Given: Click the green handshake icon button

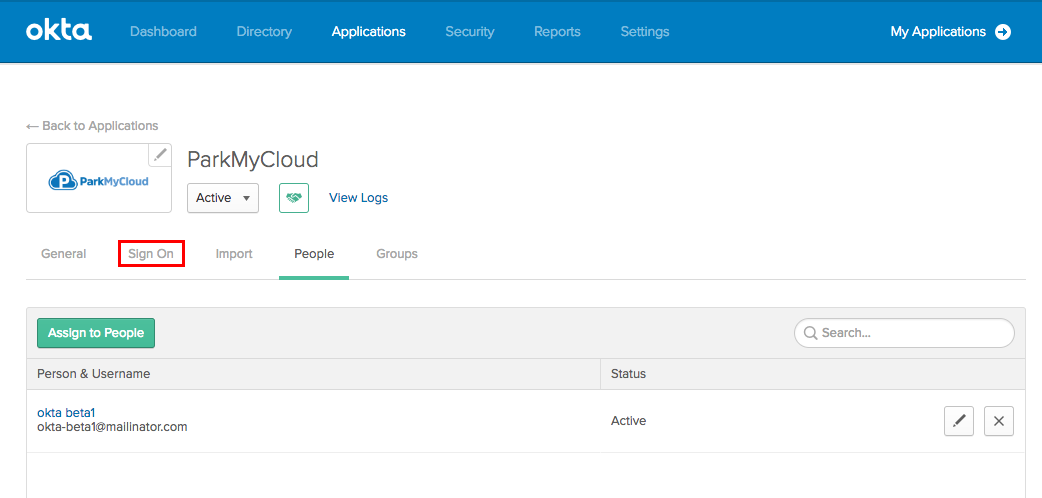Looking at the screenshot, I should (x=294, y=198).
